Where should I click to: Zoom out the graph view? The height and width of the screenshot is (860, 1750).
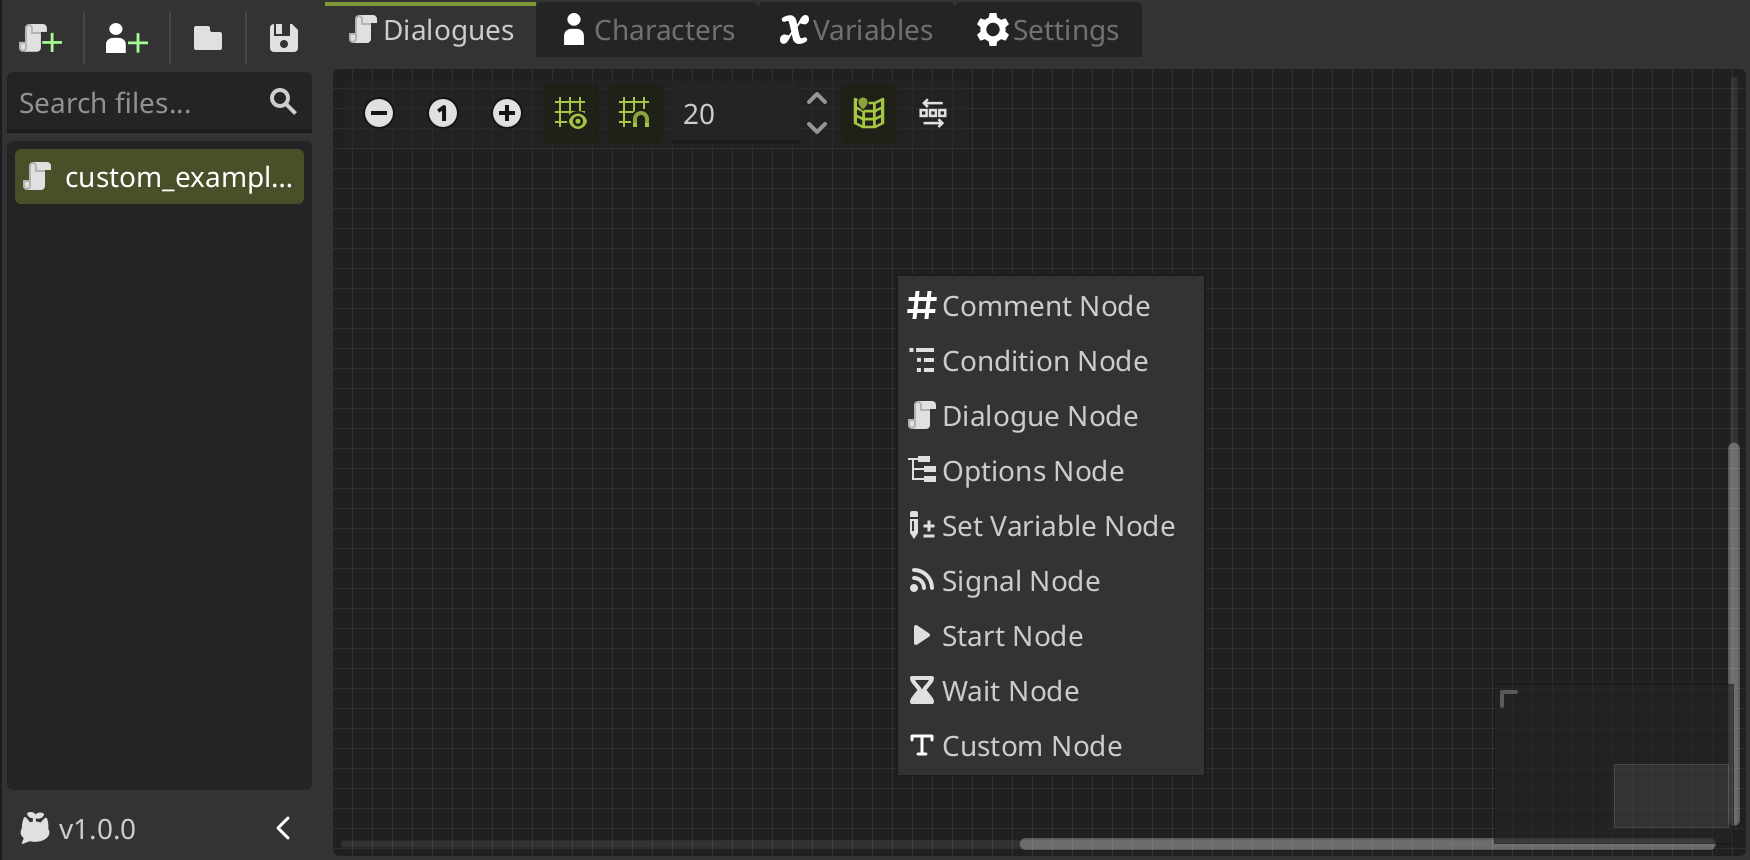379,113
